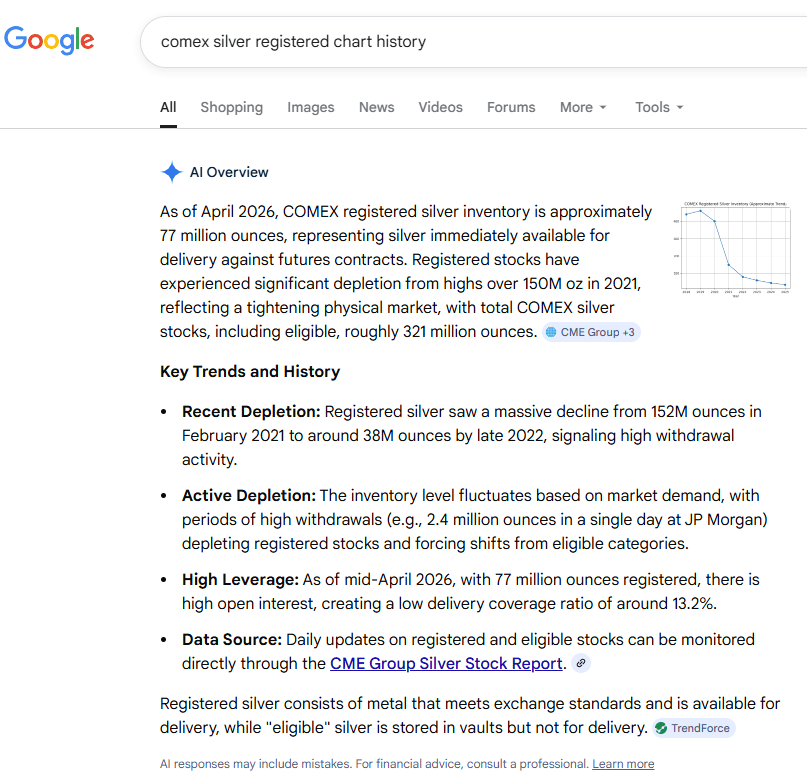Open the Tools dropdown

(659, 107)
